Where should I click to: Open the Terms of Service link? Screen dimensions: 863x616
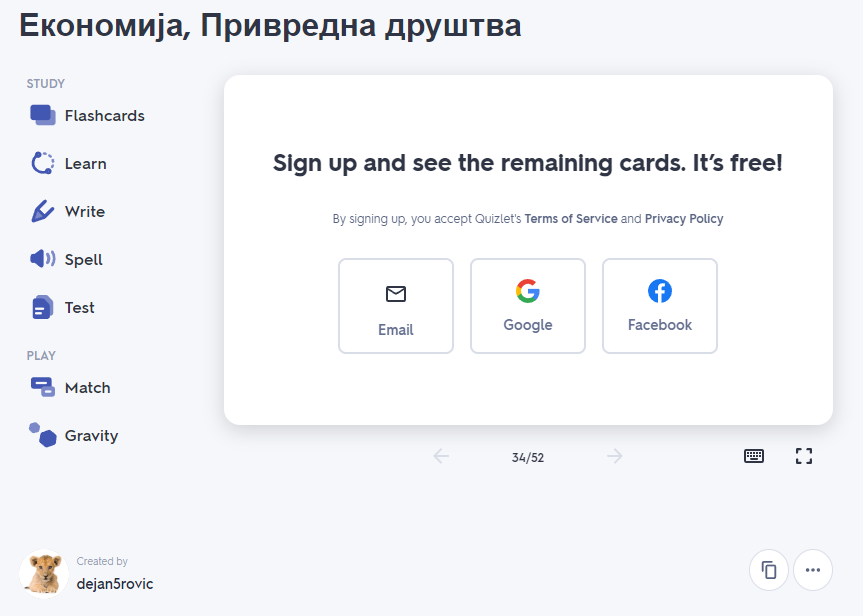coord(571,219)
